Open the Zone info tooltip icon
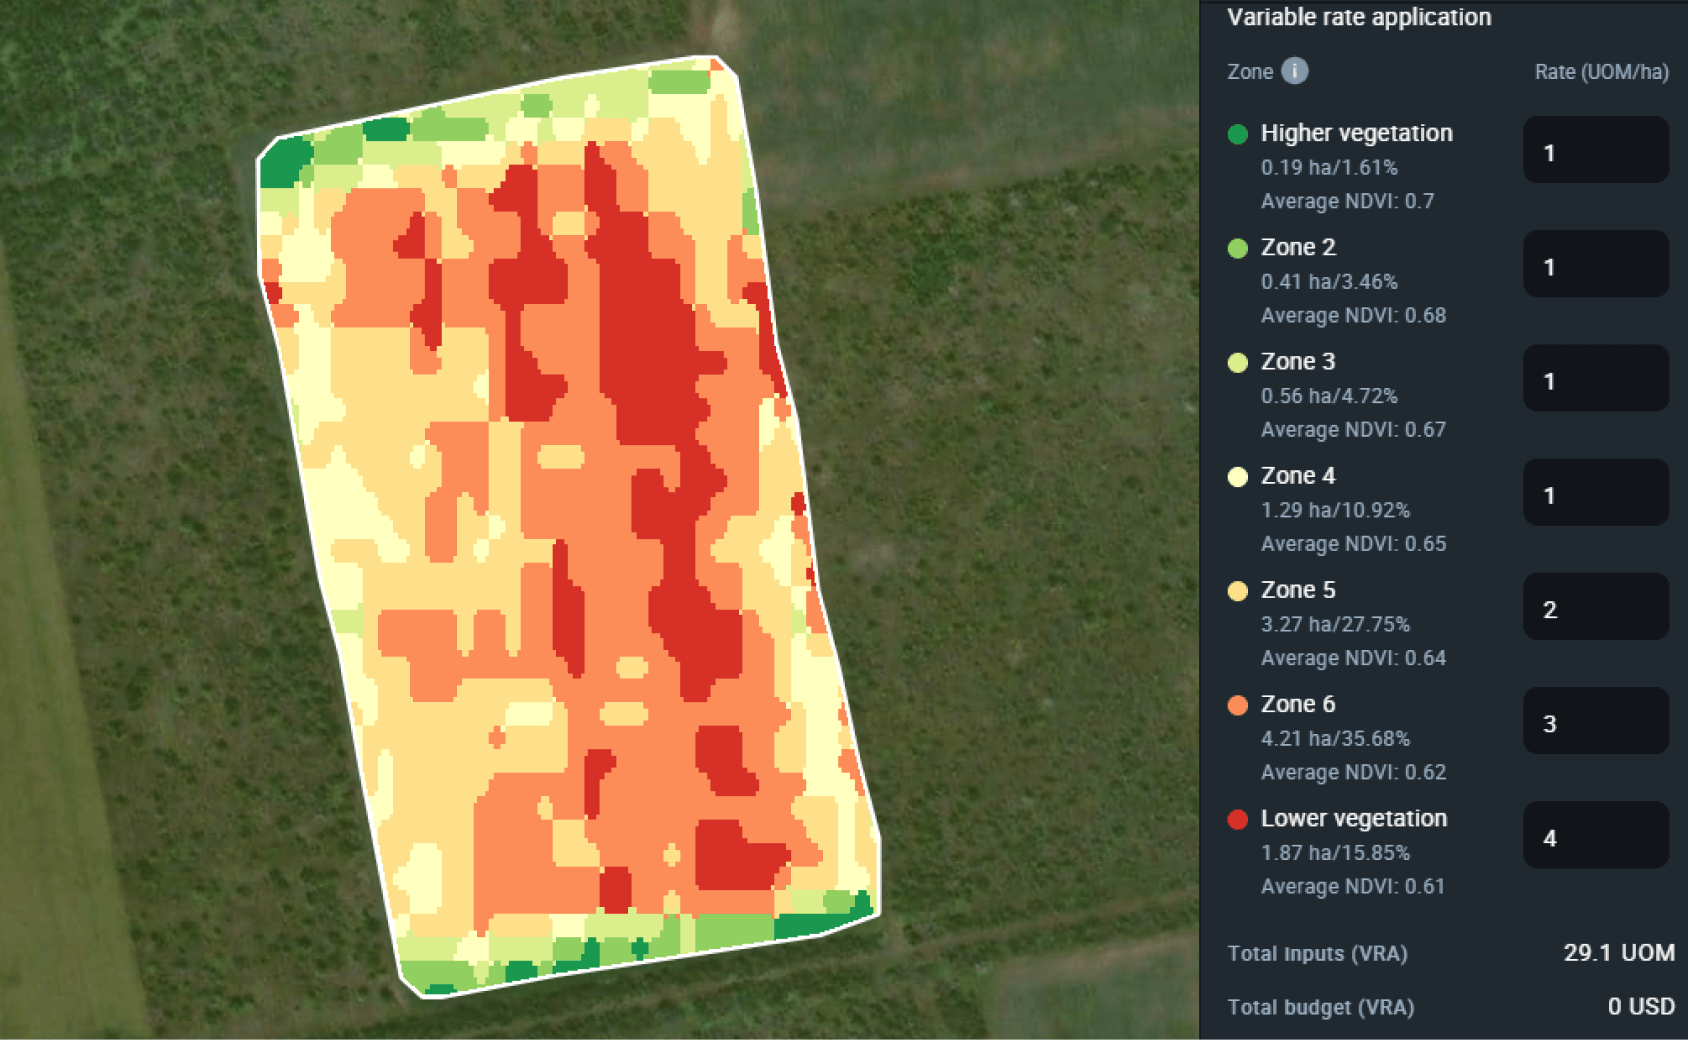The height and width of the screenshot is (1040, 1688). (1295, 71)
